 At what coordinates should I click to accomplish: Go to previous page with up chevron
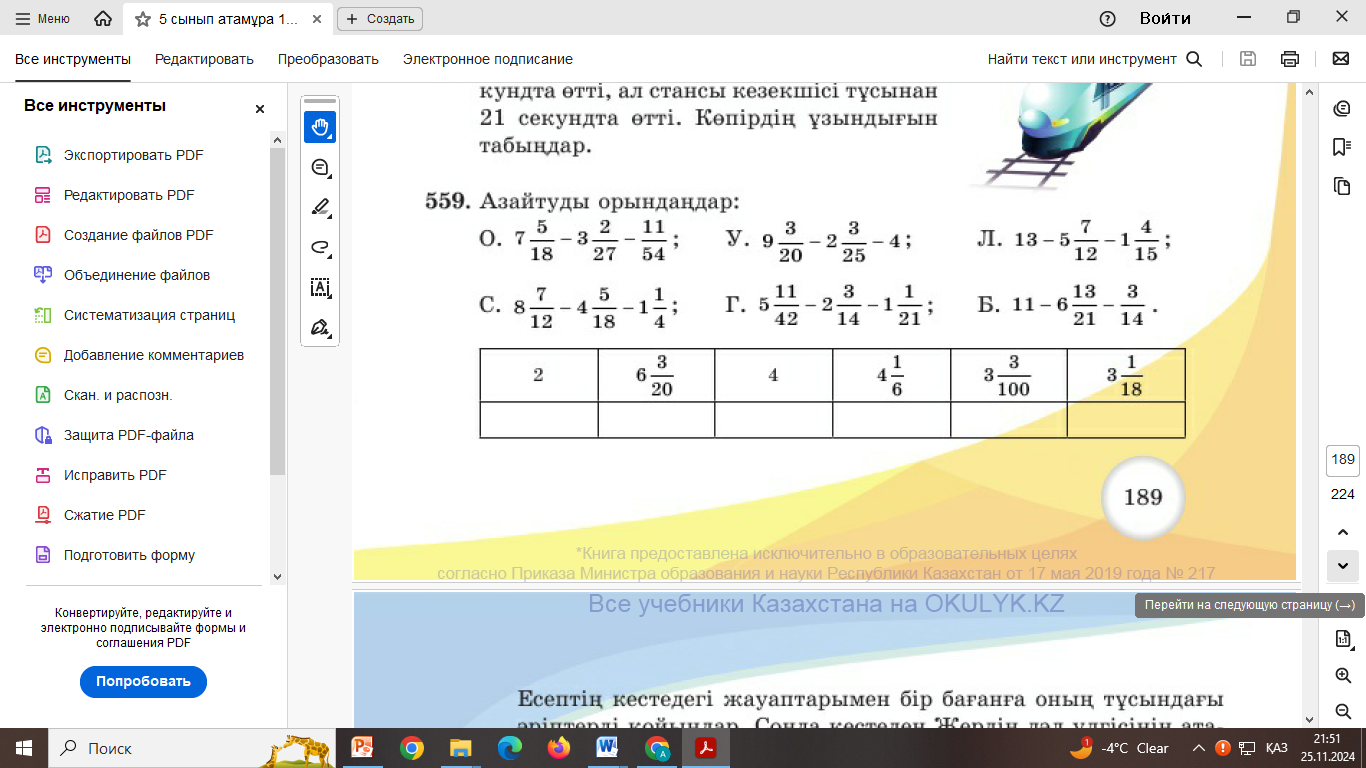(x=1342, y=531)
